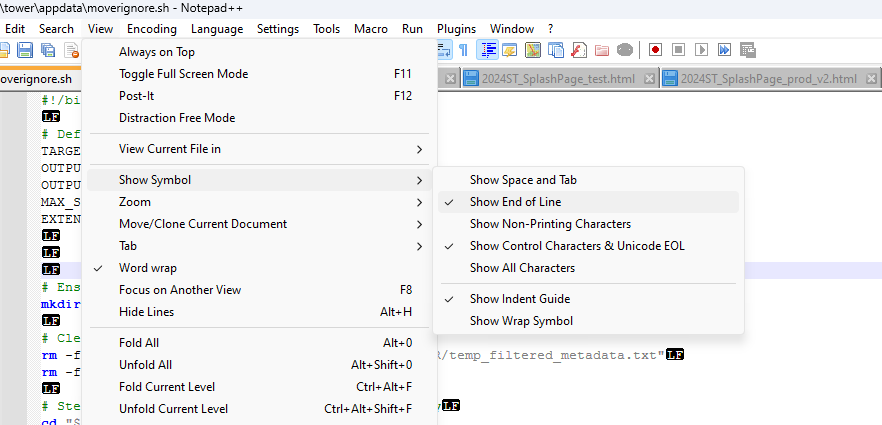Viewport: 882px width, 425px height.
Task: Open Document Map from the toolbar
Action: coord(533,50)
